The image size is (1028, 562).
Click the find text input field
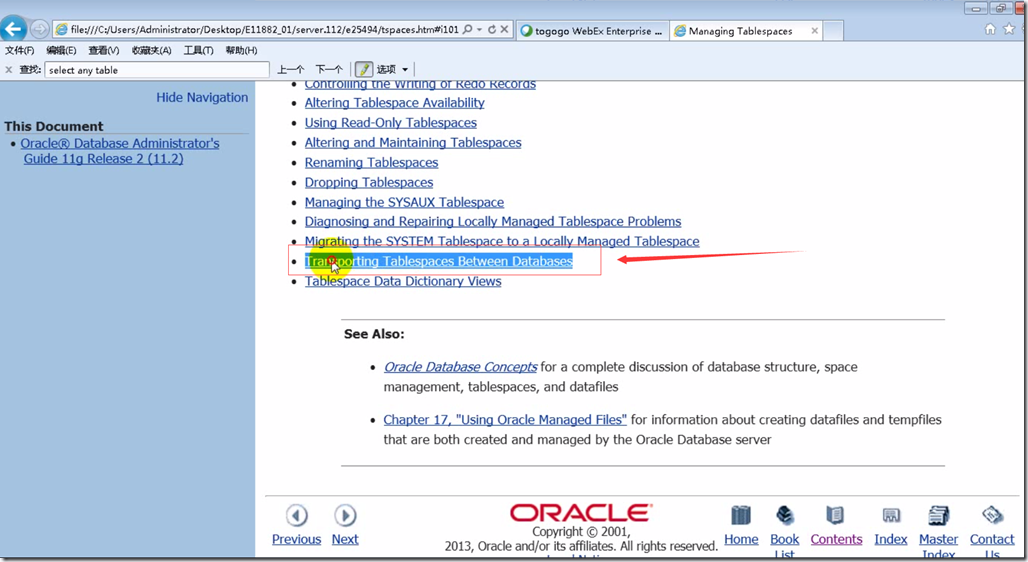tap(157, 70)
